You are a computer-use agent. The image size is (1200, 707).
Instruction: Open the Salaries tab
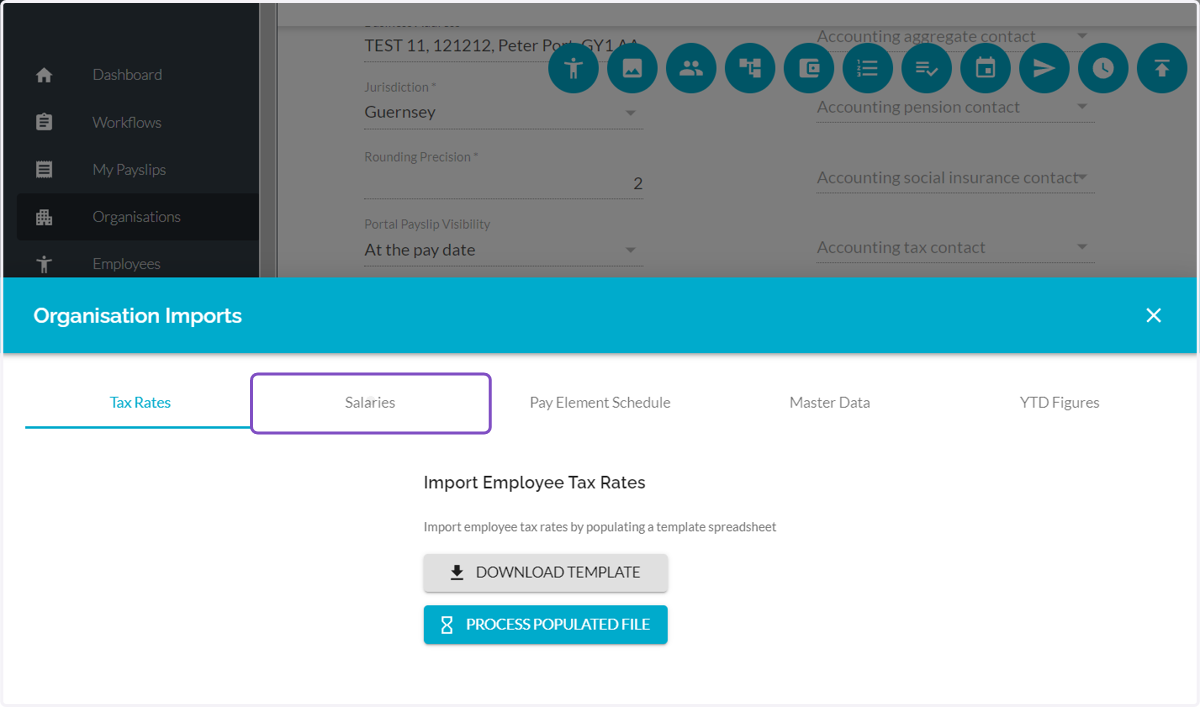(370, 403)
